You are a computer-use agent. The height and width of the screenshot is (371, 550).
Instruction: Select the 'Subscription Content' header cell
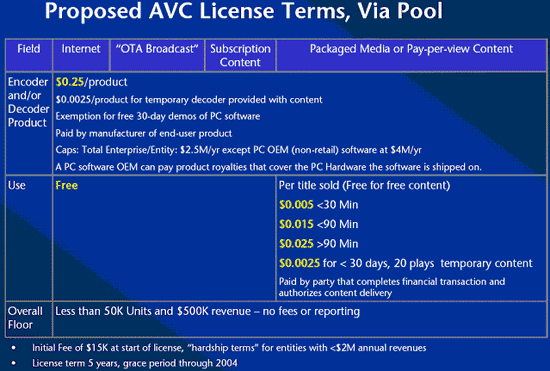pyautogui.click(x=240, y=55)
